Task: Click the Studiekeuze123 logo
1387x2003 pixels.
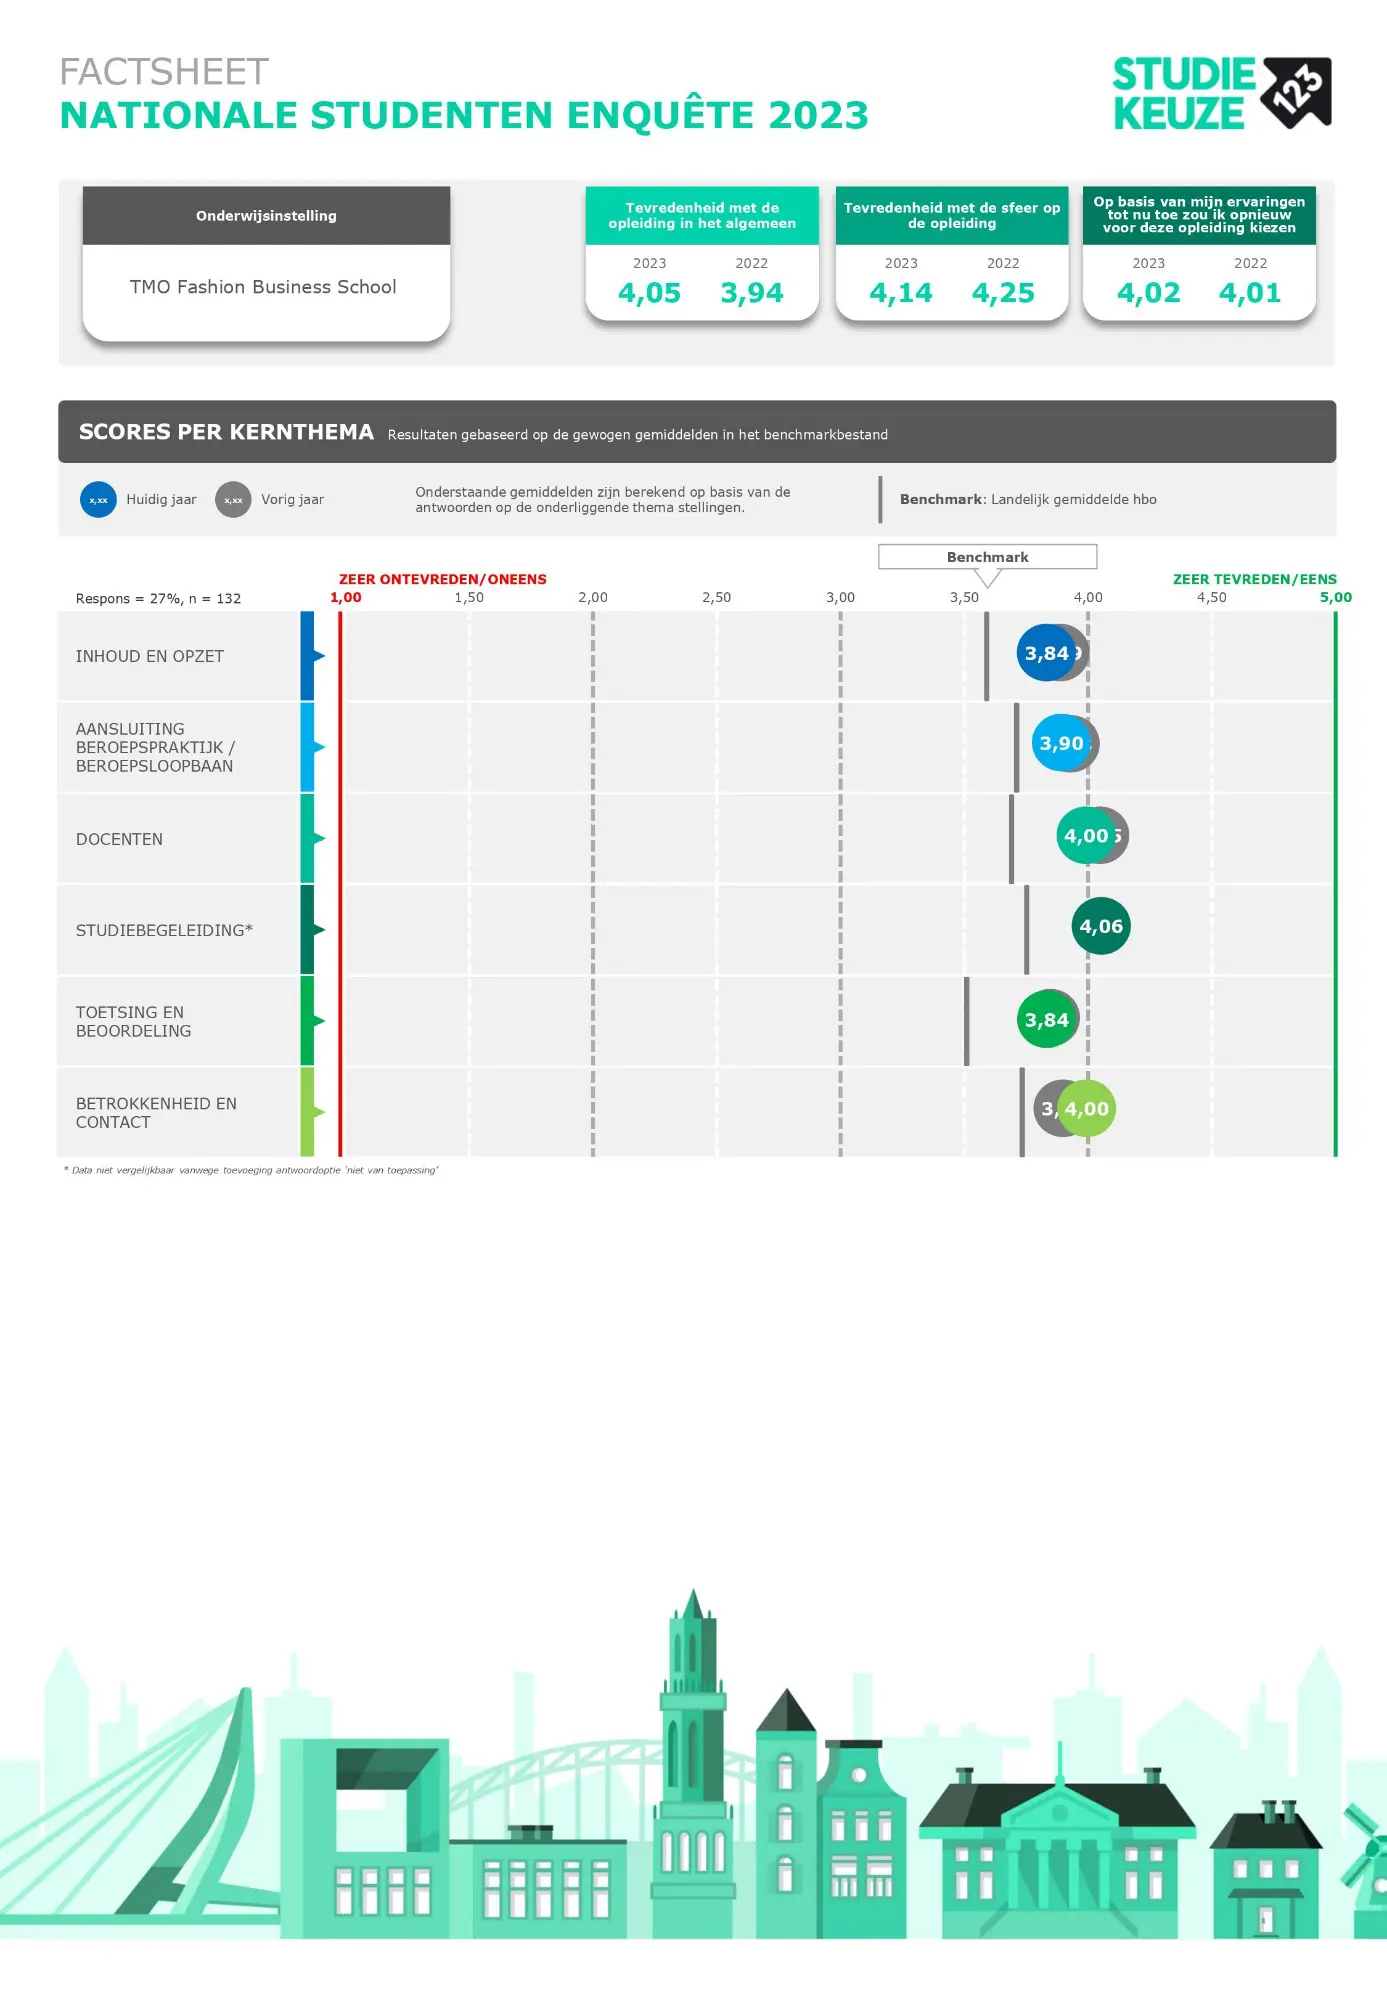Action: 1221,94
